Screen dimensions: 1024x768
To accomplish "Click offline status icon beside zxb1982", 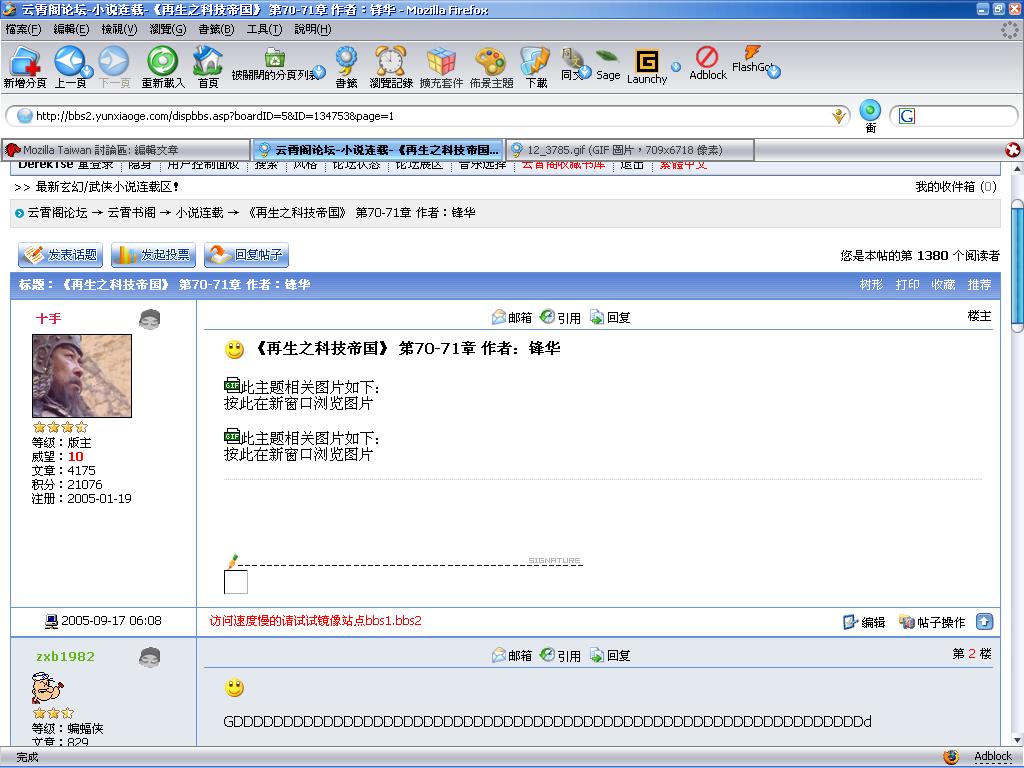I will tap(150, 657).
